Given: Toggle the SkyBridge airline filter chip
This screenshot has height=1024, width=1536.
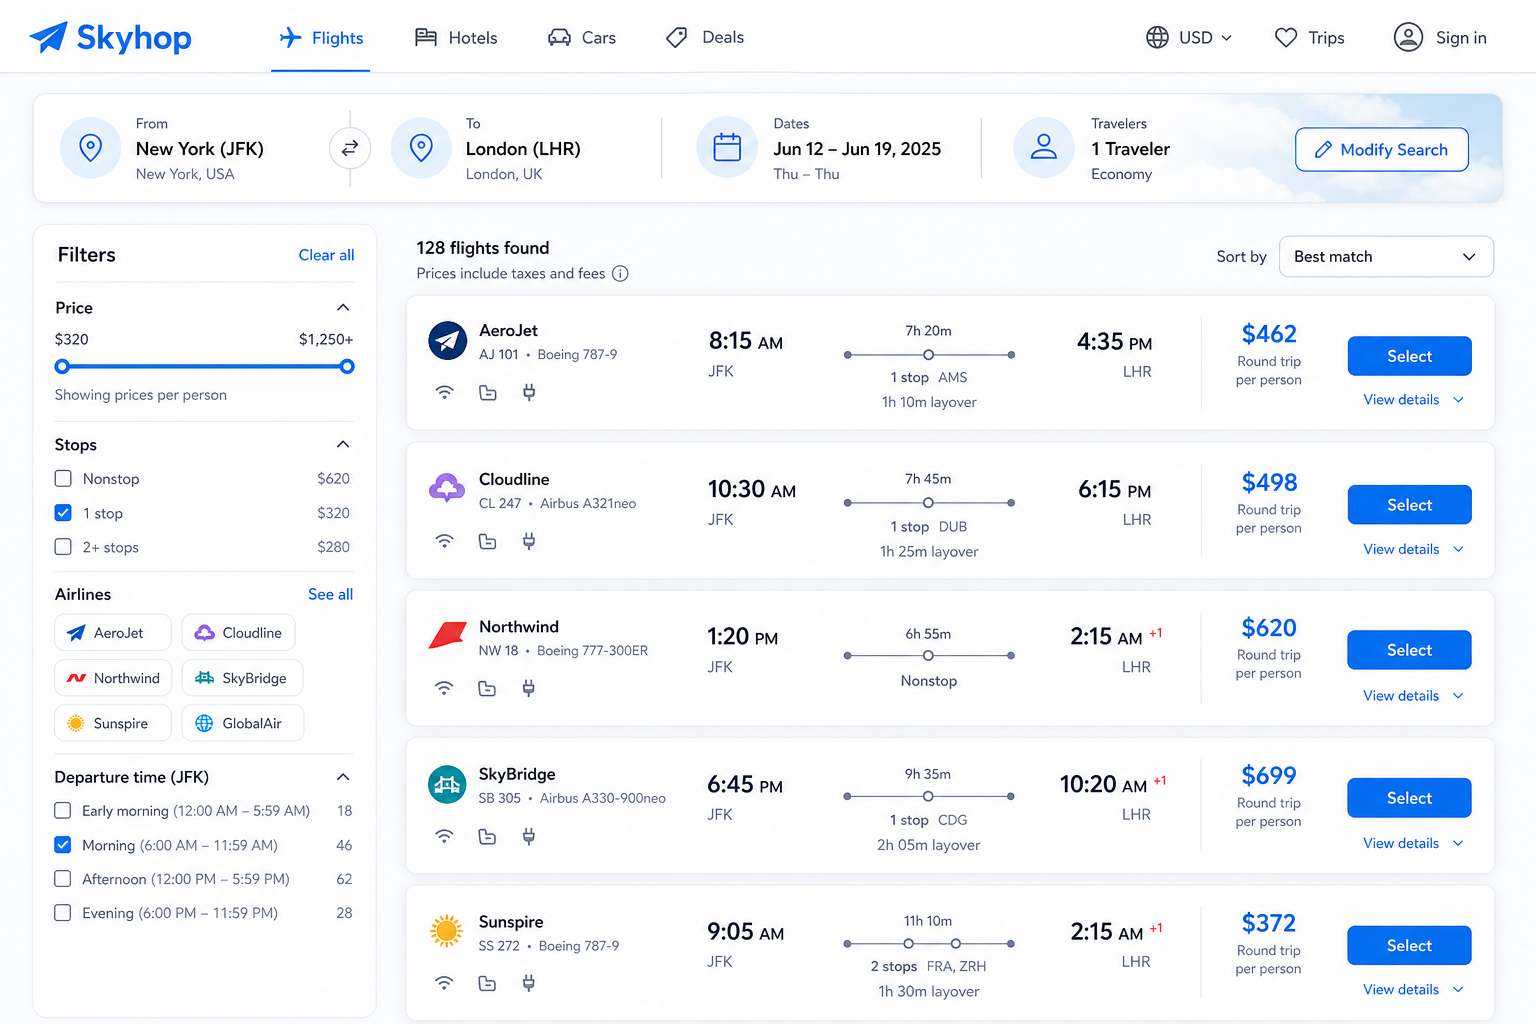Looking at the screenshot, I should tap(242, 678).
